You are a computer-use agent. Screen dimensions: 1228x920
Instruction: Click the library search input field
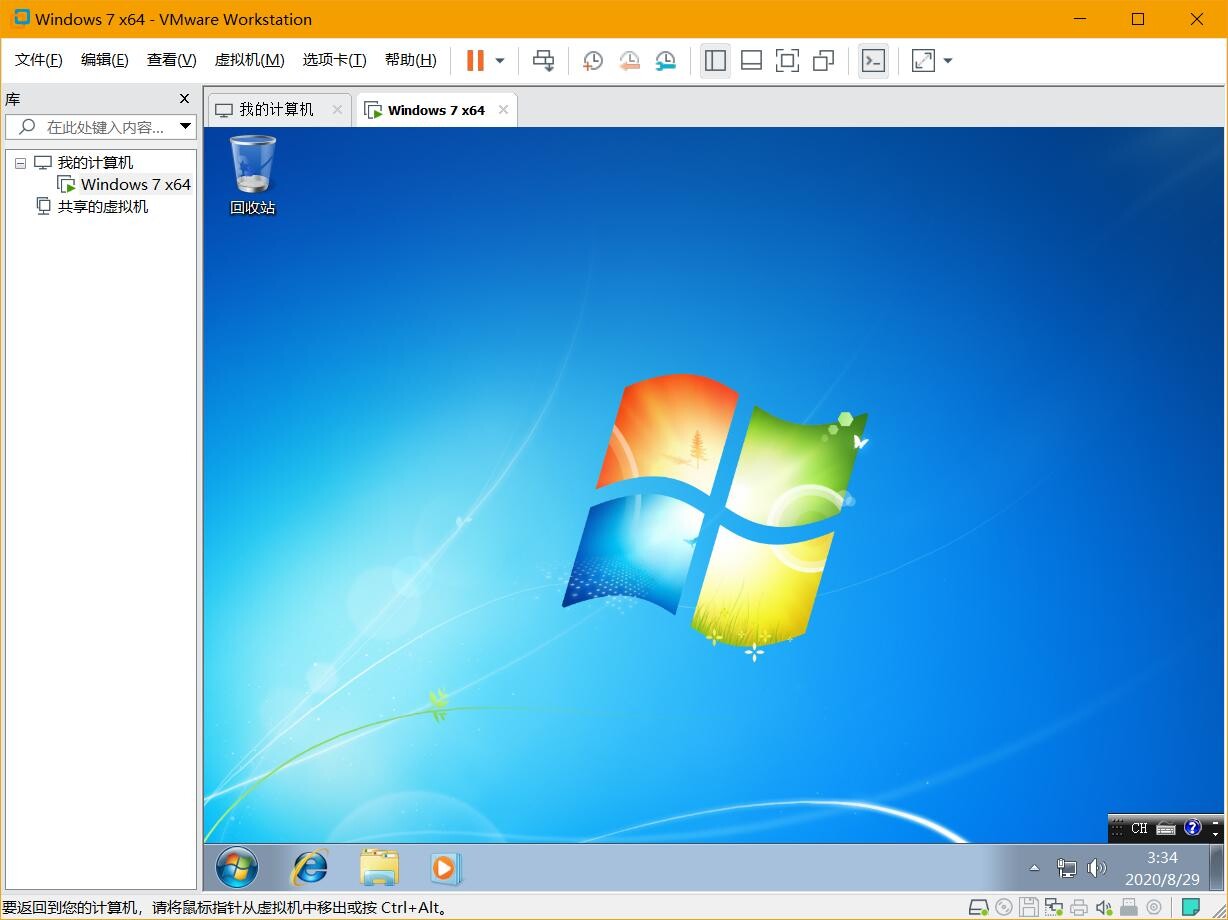[x=105, y=127]
